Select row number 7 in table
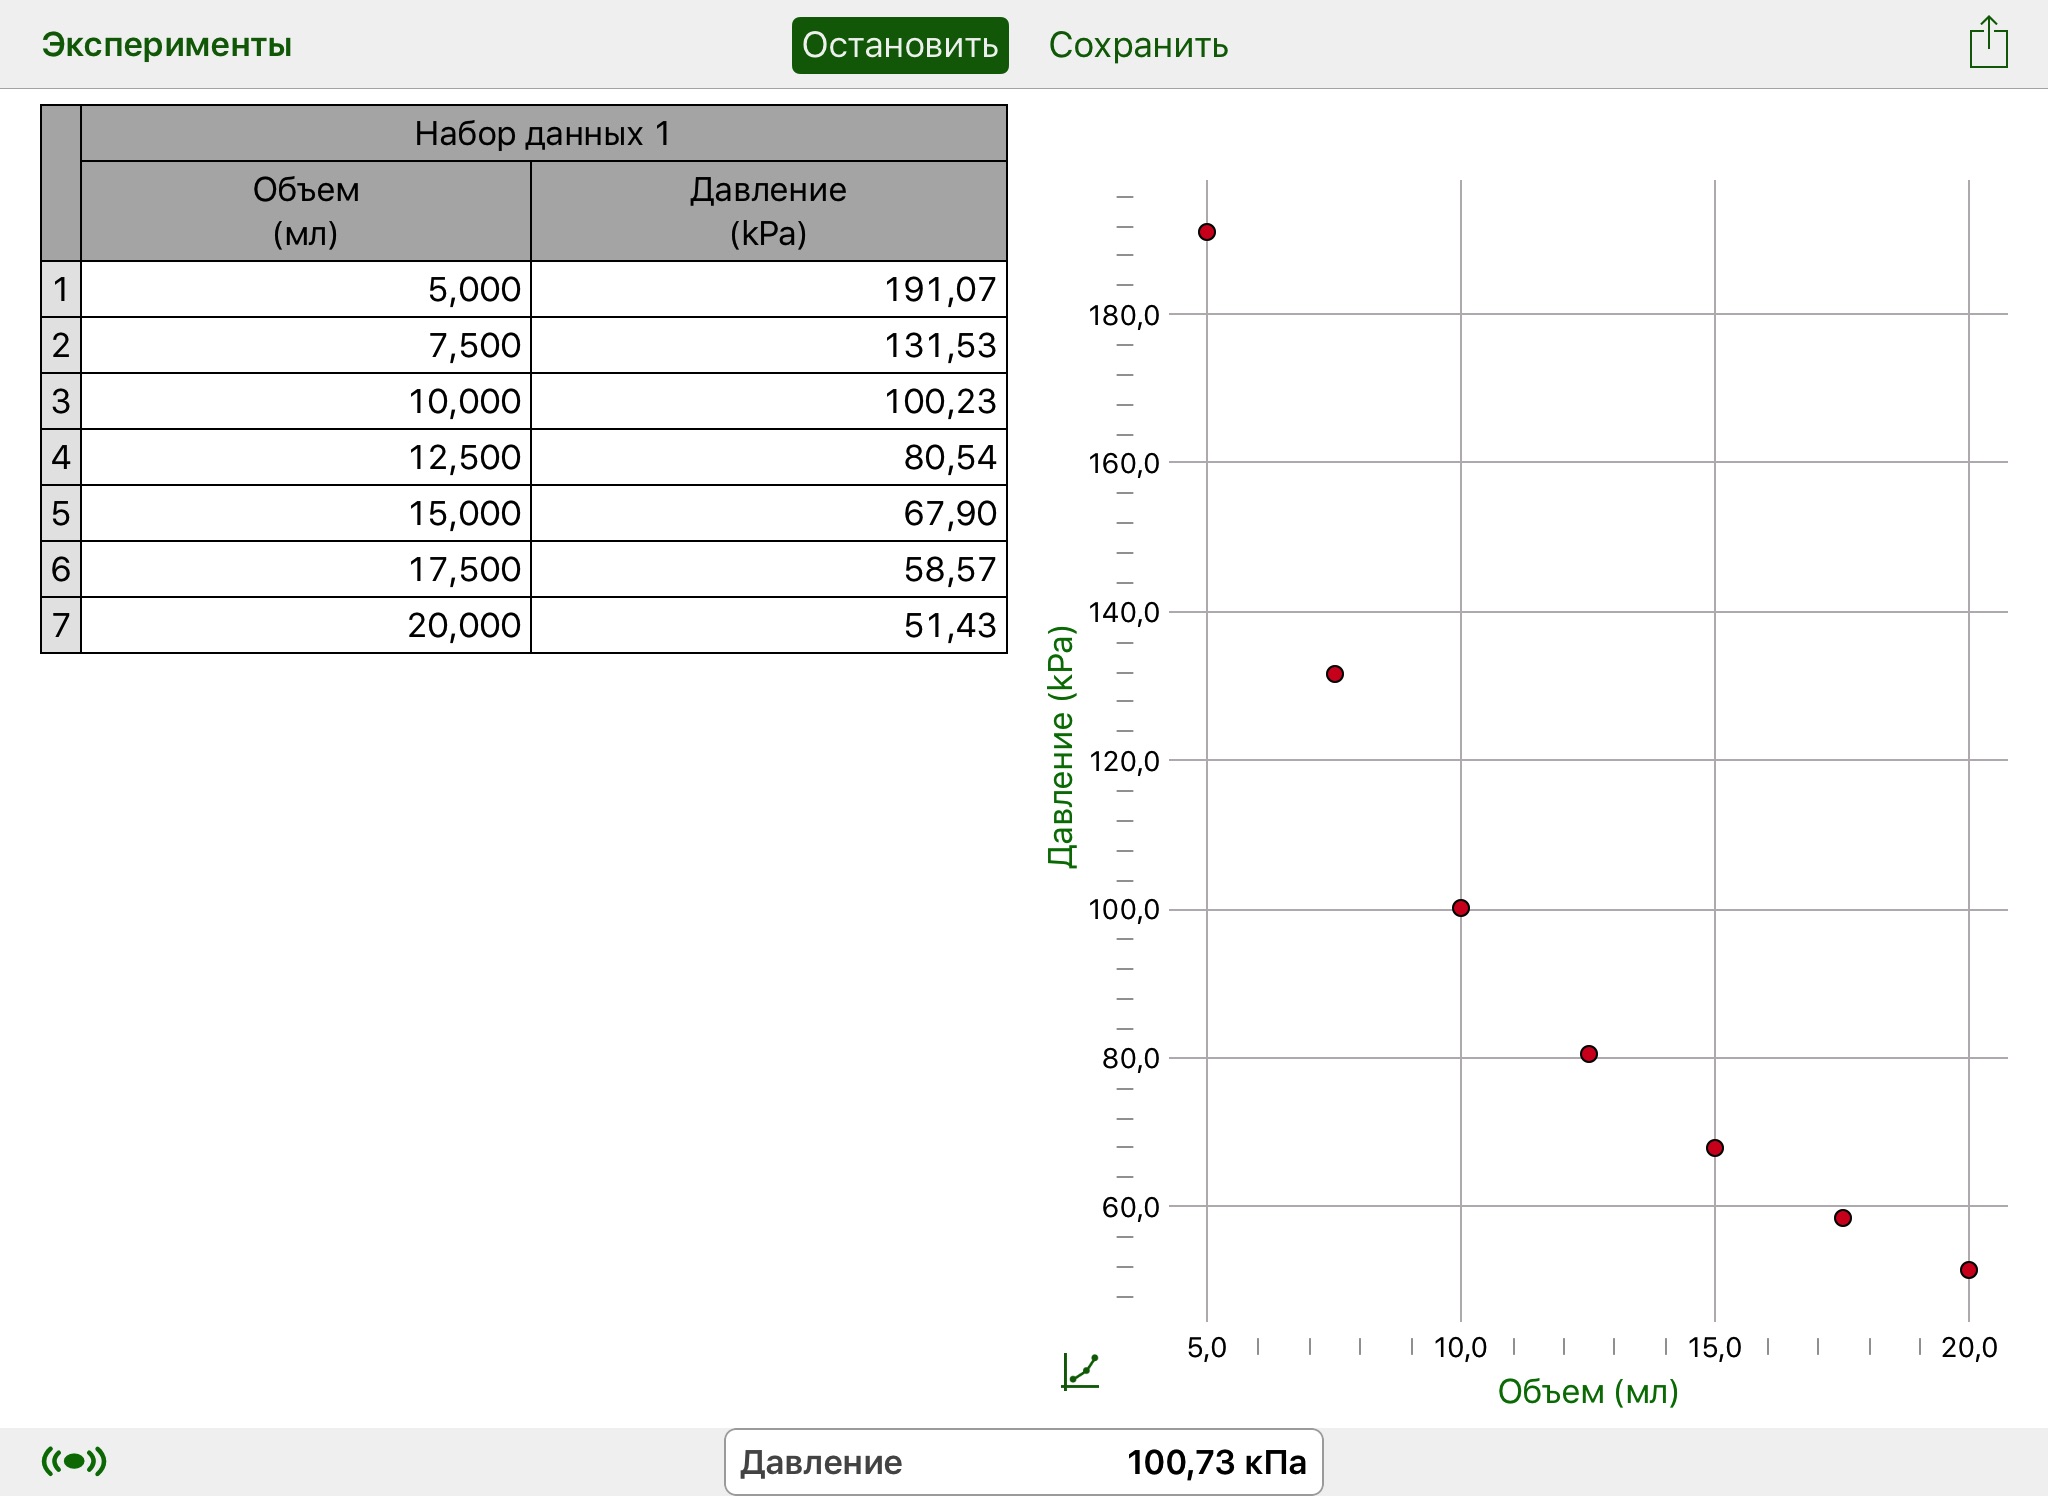 point(61,626)
